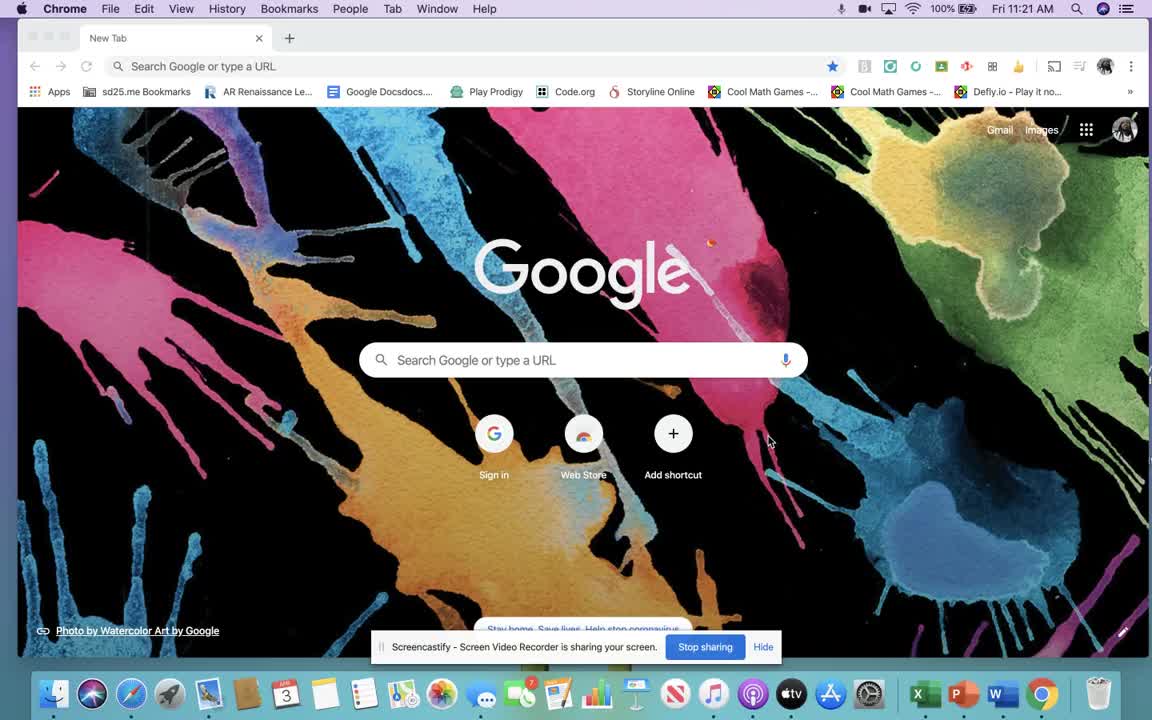
Task: Open the Web Store shortcut tile
Action: click(x=583, y=447)
